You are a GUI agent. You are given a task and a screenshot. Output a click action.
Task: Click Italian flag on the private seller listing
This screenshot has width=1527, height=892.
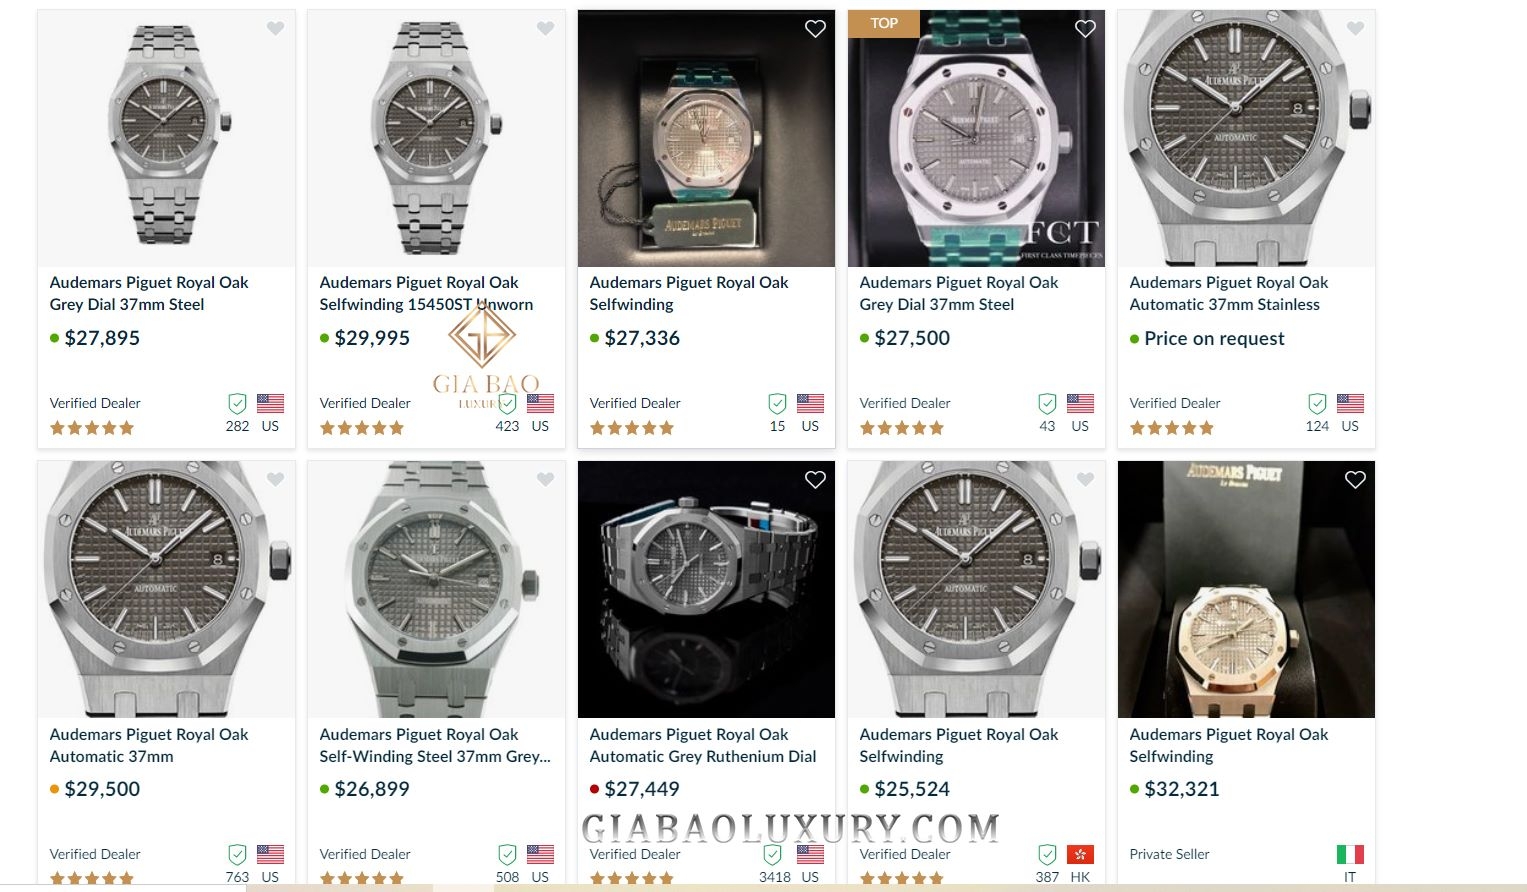click(x=1350, y=854)
